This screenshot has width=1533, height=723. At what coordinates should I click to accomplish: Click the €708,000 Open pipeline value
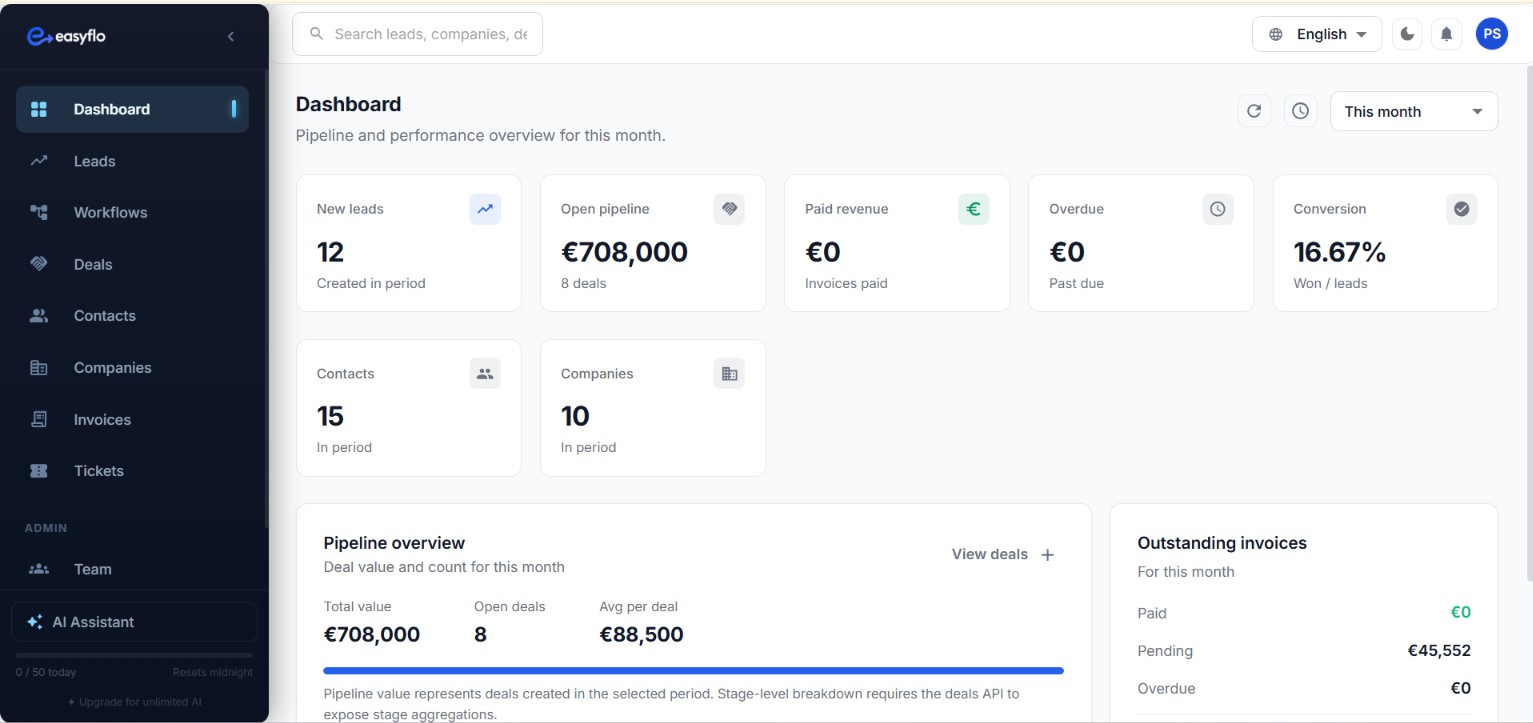624,252
